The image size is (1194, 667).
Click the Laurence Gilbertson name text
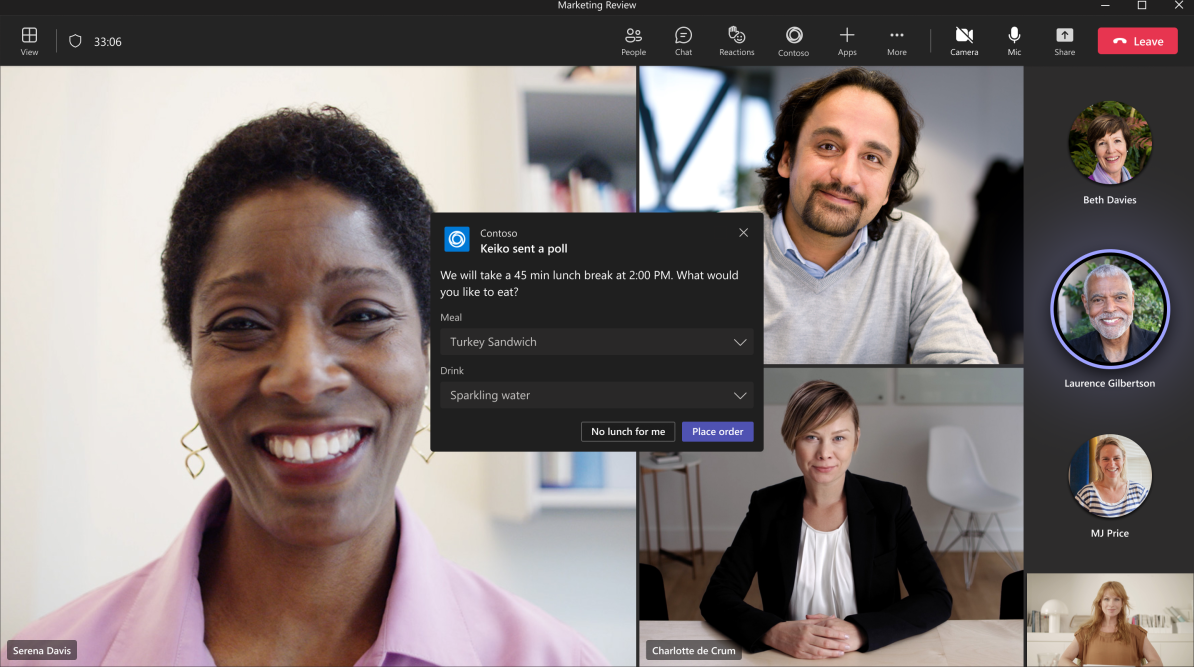tap(1109, 384)
